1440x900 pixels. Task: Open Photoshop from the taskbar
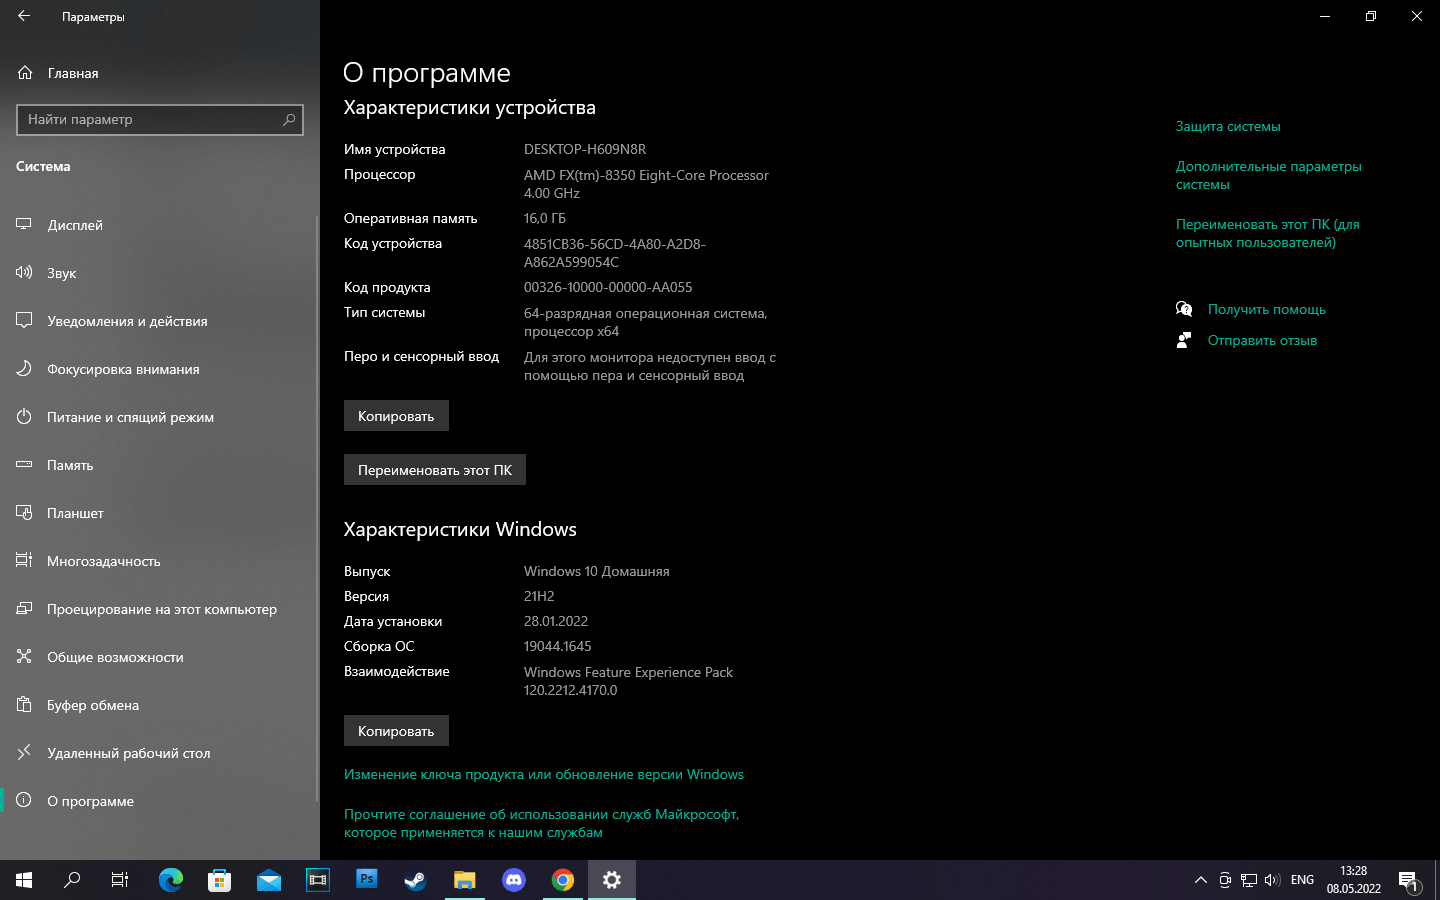pyautogui.click(x=367, y=880)
